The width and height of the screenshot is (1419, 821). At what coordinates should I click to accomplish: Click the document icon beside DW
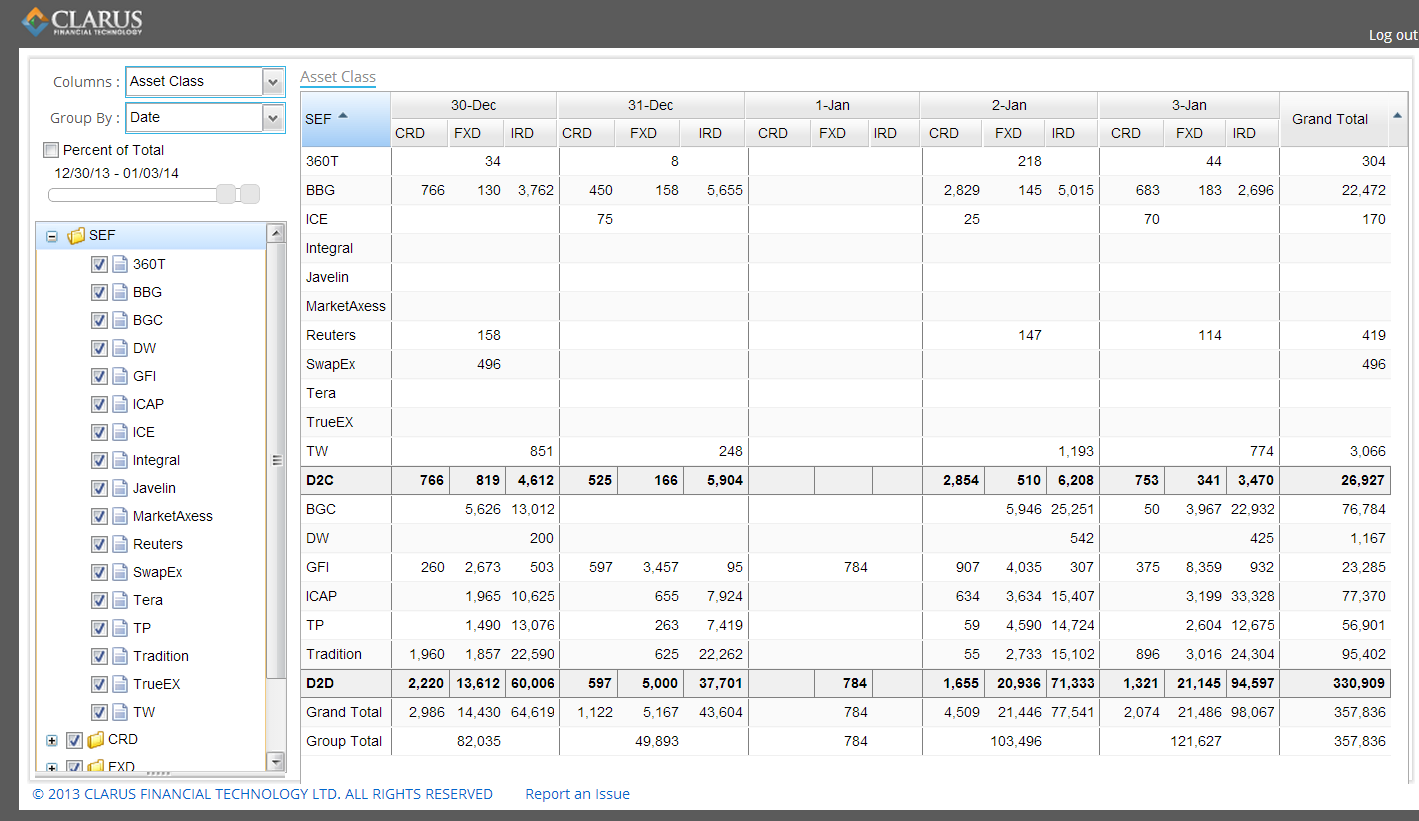120,348
